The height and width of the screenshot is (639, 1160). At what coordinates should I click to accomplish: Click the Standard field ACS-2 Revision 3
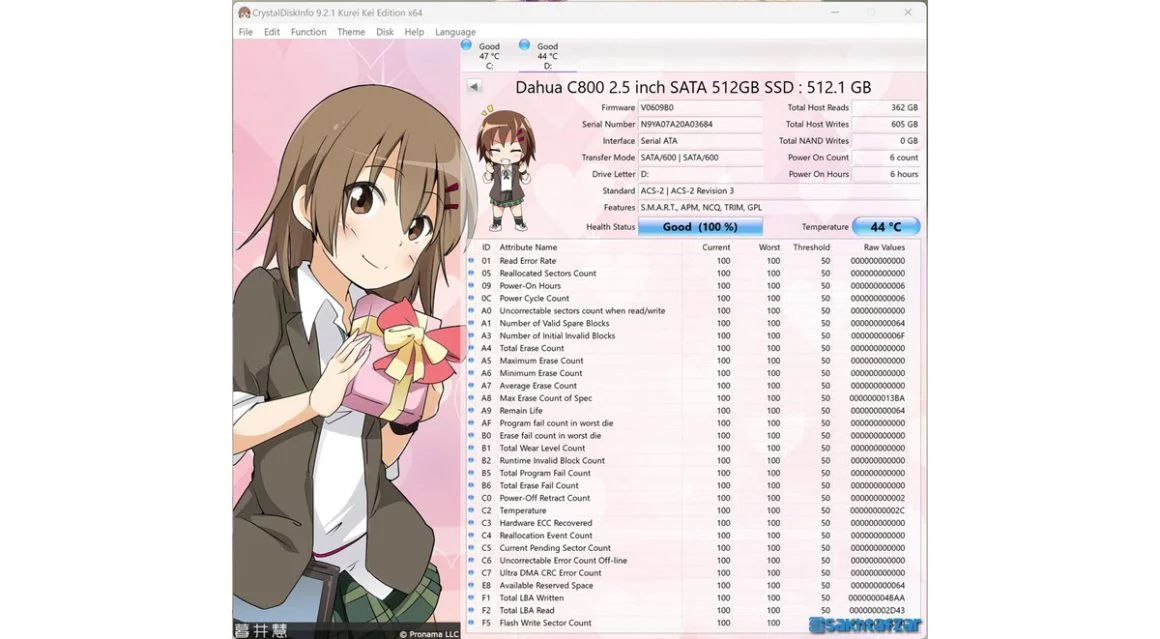[779, 191]
